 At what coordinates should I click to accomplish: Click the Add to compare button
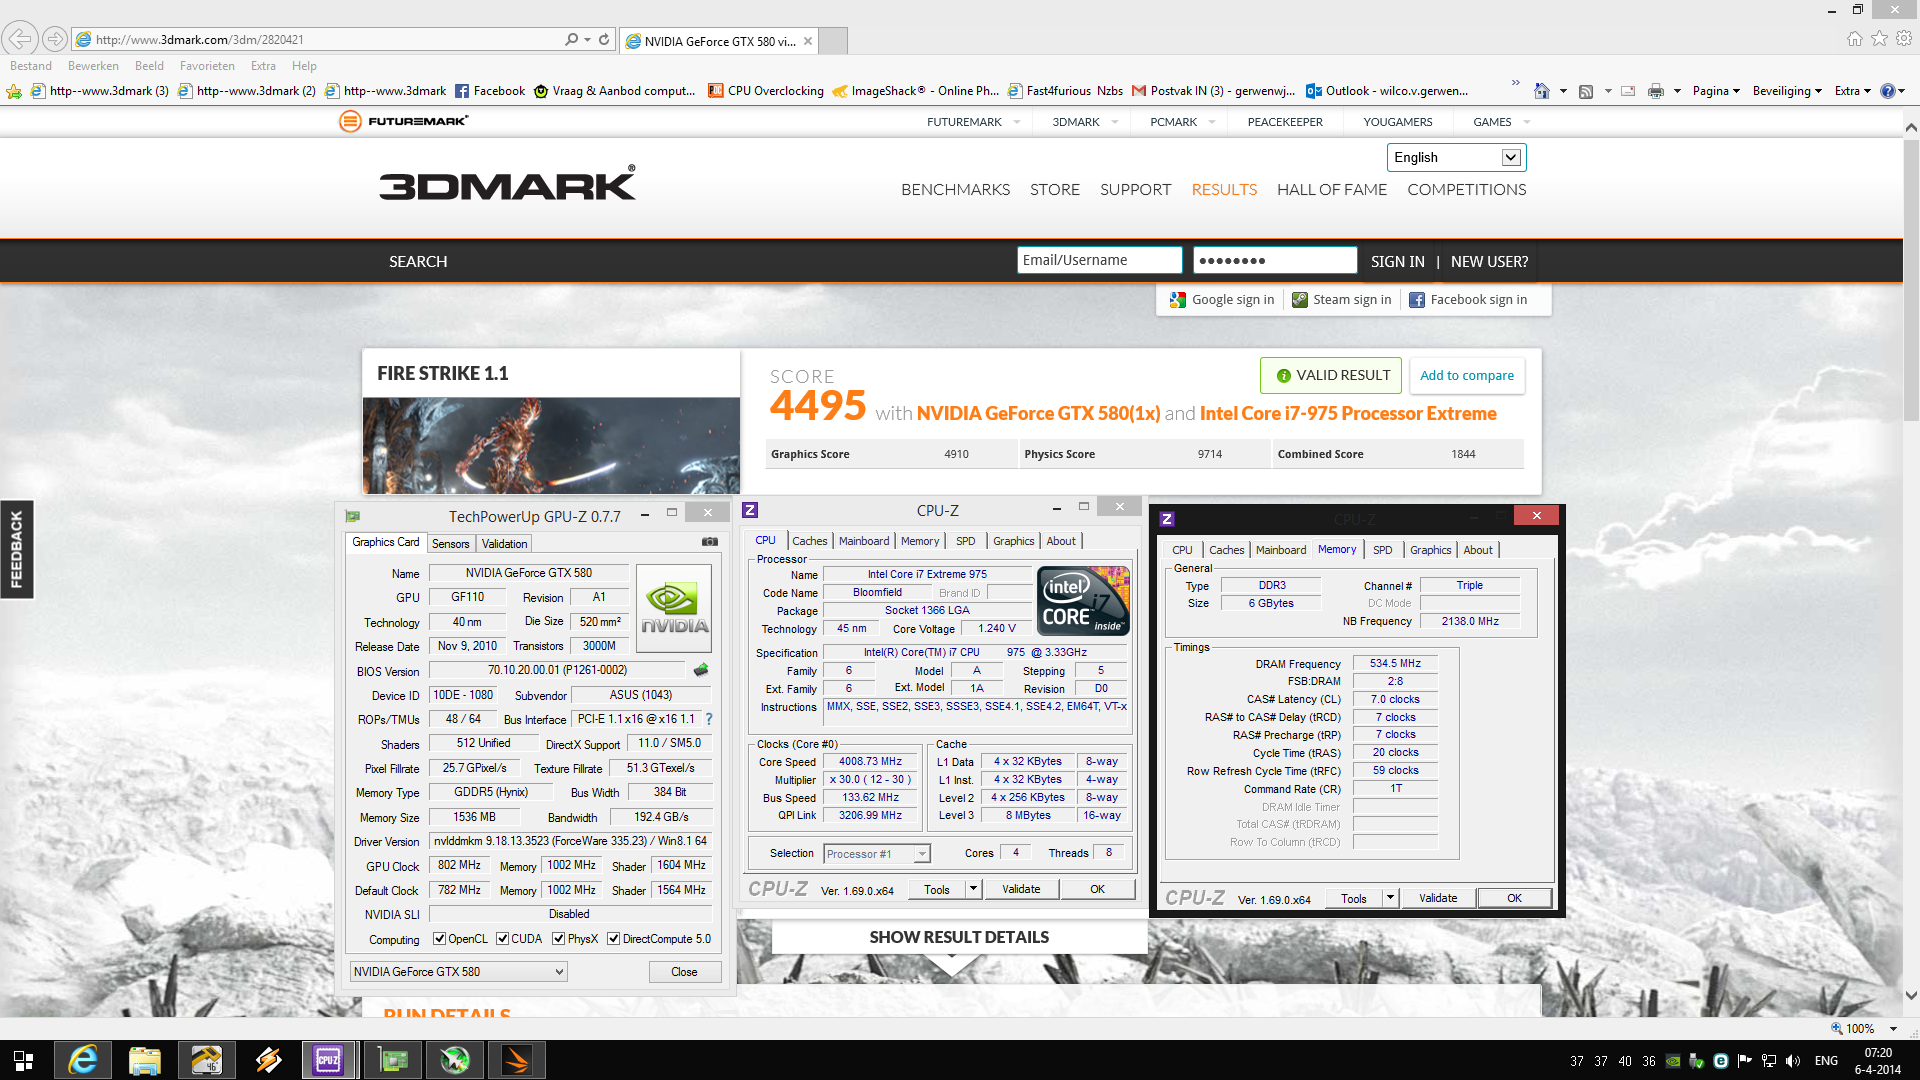click(x=1467, y=376)
